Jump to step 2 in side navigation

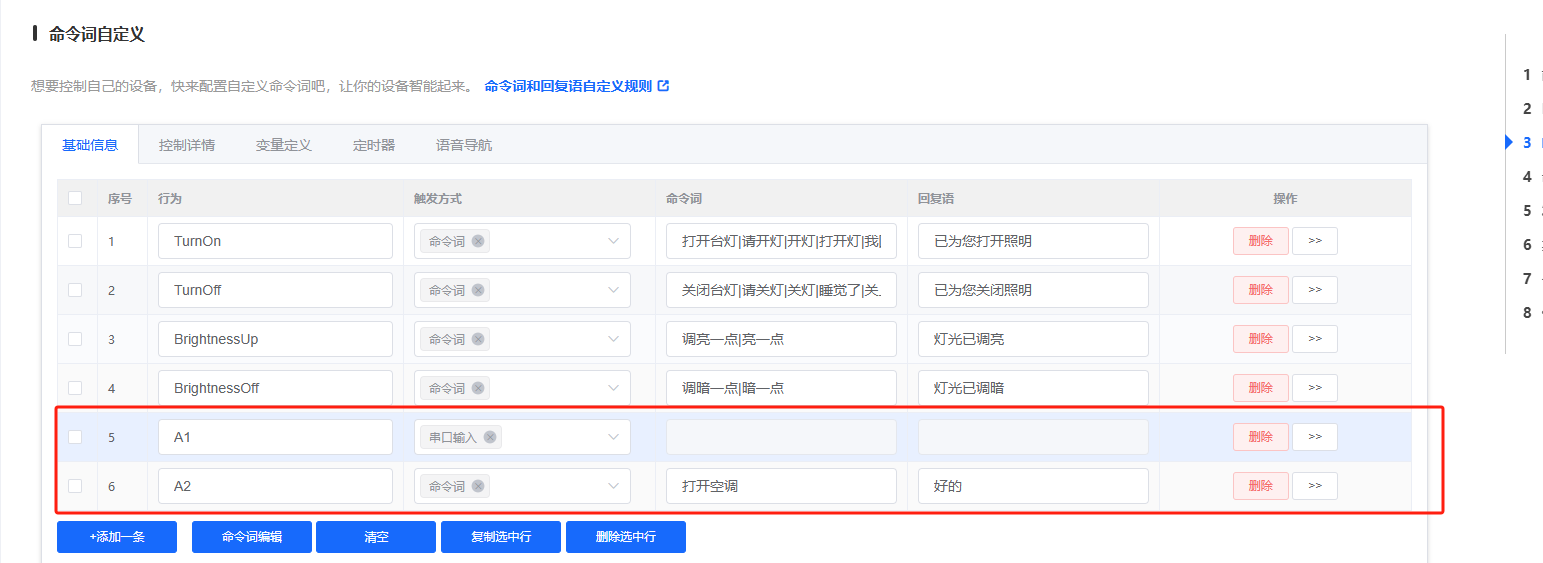click(x=1528, y=109)
